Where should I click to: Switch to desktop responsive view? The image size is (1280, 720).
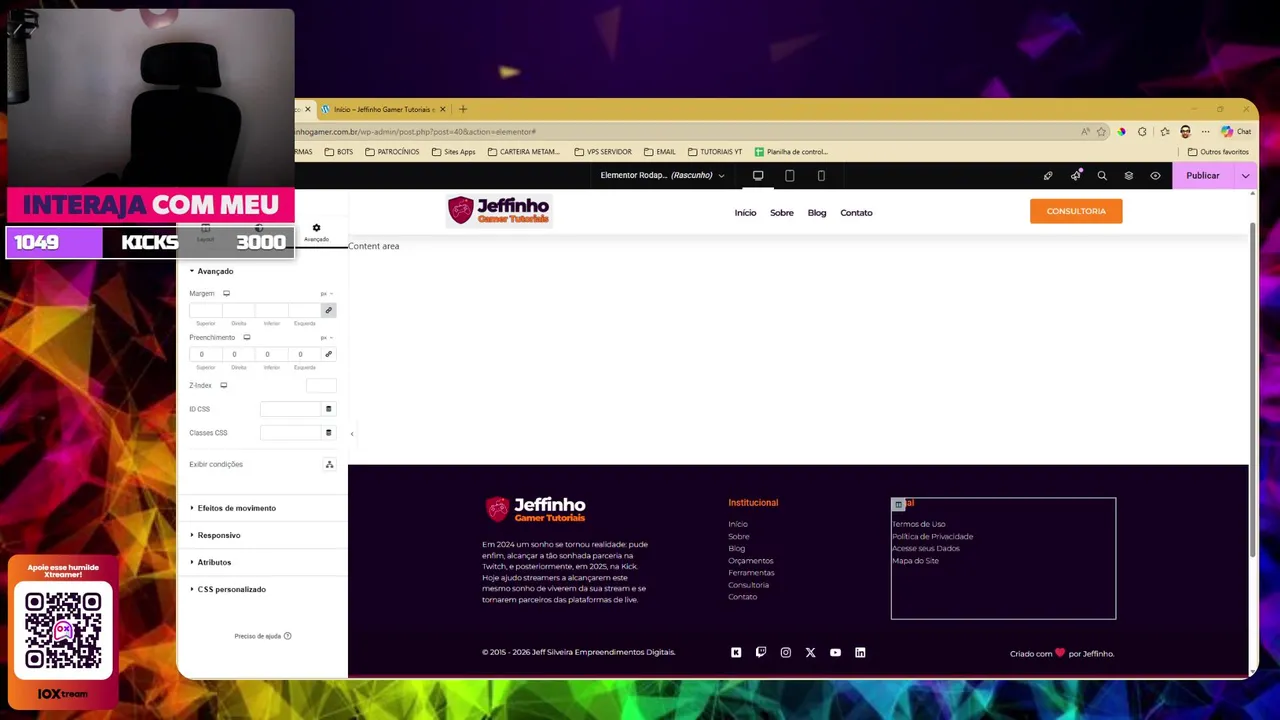(x=758, y=176)
